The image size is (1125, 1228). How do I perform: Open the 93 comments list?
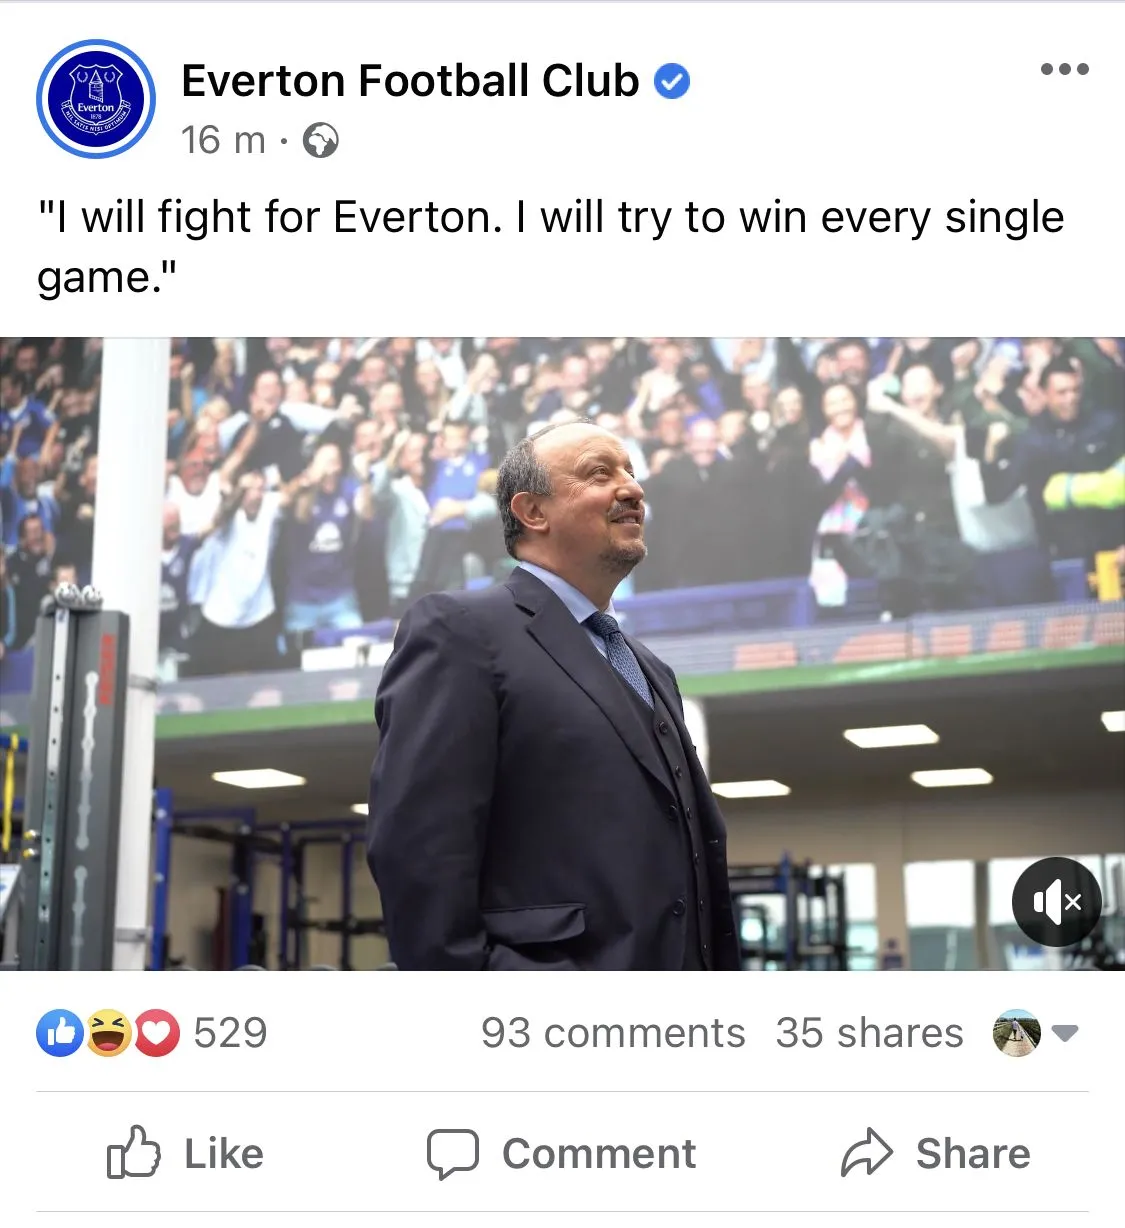pos(613,1033)
